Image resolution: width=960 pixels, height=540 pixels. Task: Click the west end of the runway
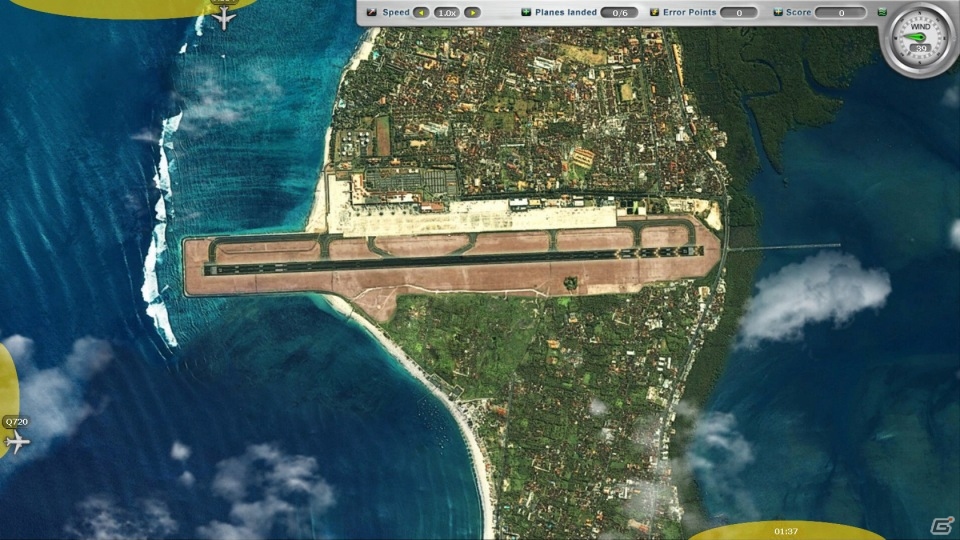tap(211, 269)
